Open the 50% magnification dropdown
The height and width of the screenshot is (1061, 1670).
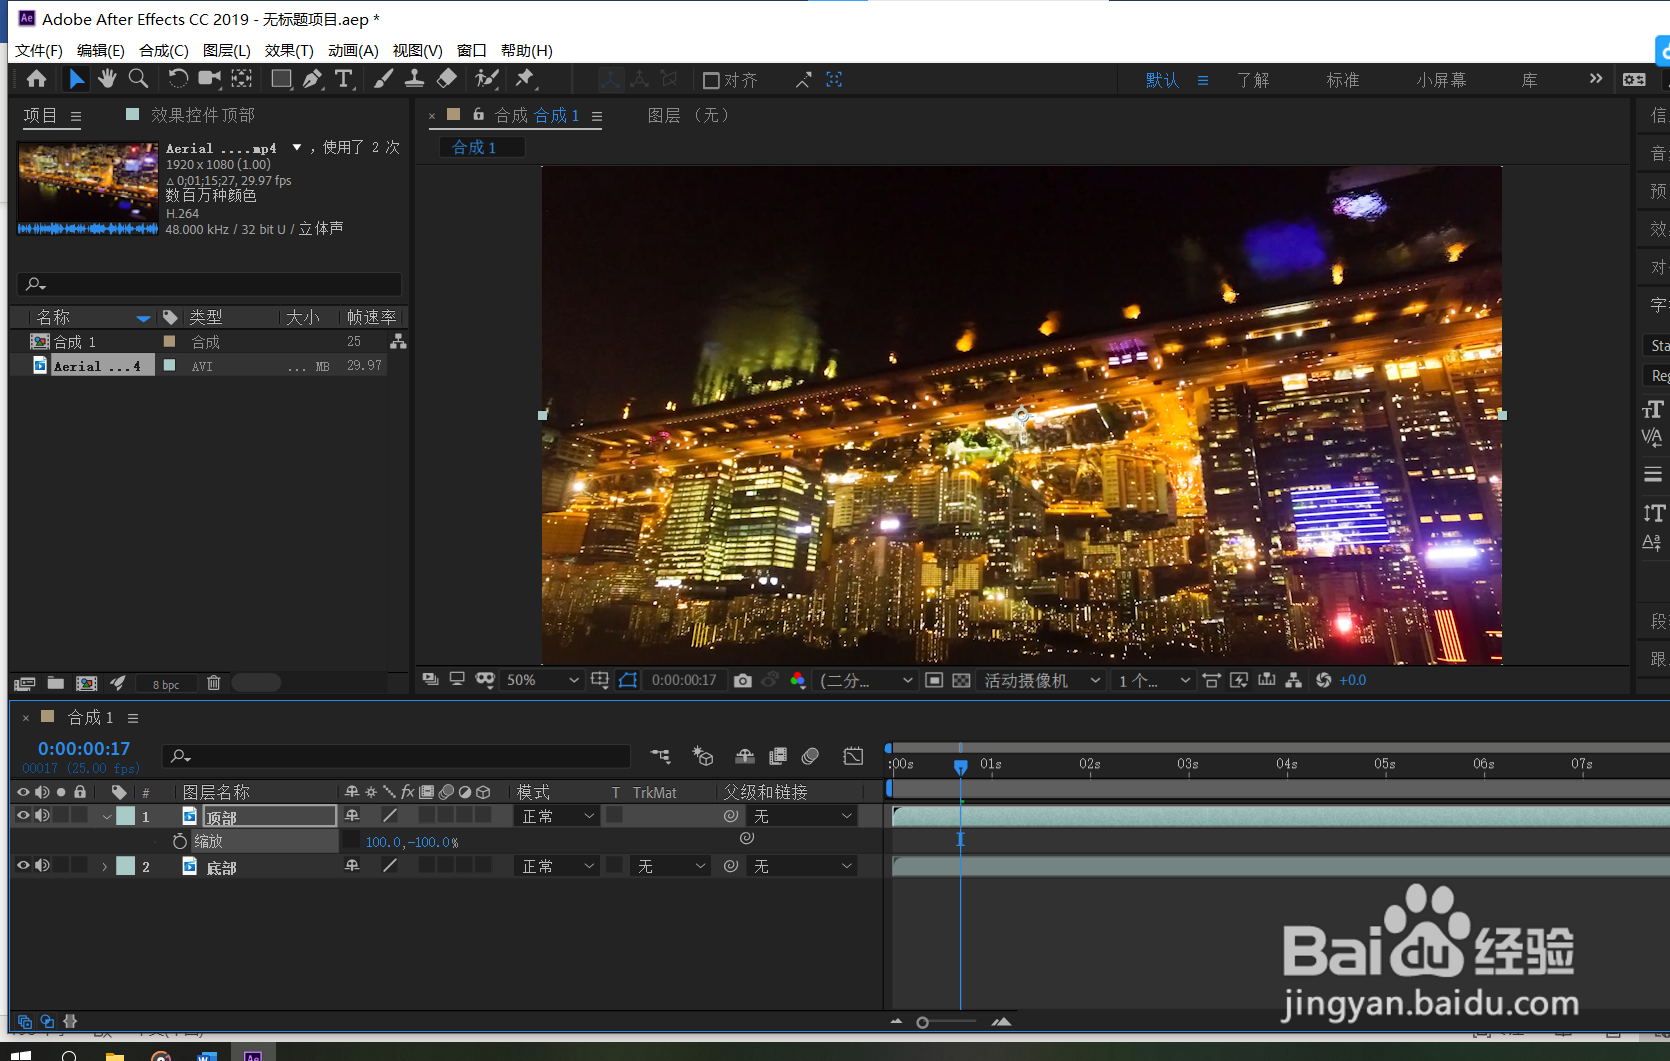pos(542,680)
